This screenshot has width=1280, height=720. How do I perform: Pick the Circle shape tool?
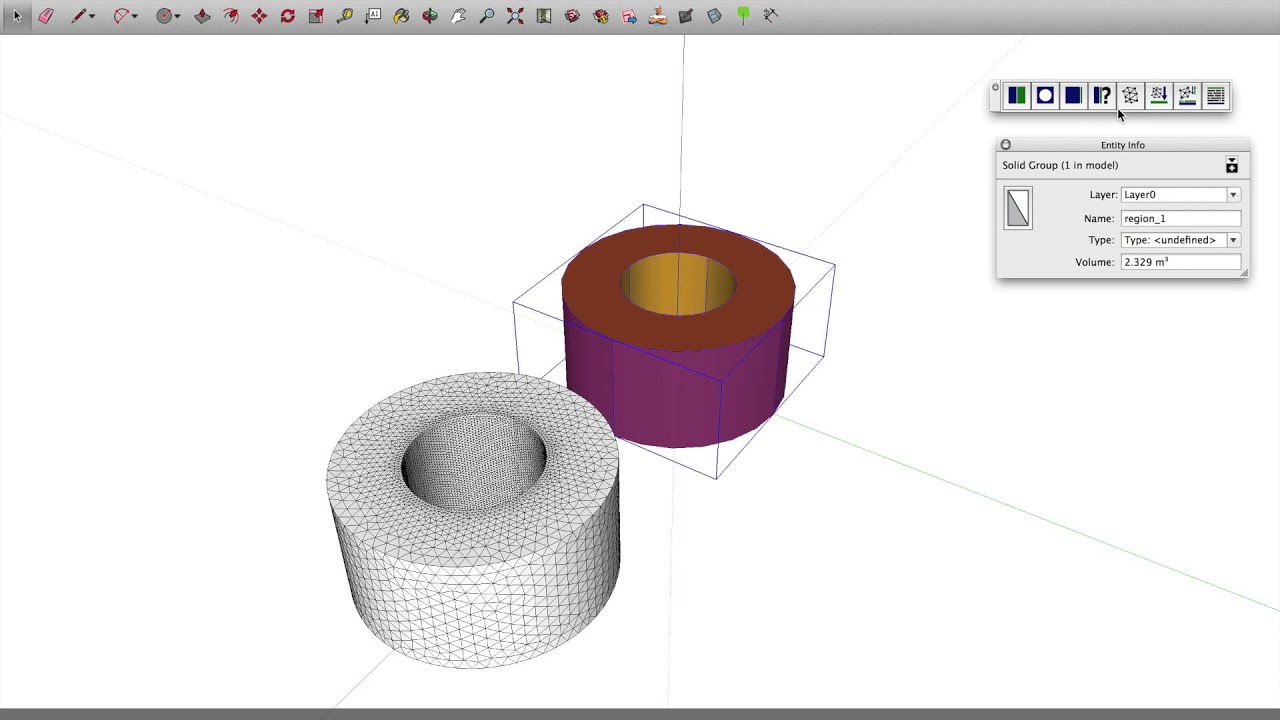coord(164,15)
